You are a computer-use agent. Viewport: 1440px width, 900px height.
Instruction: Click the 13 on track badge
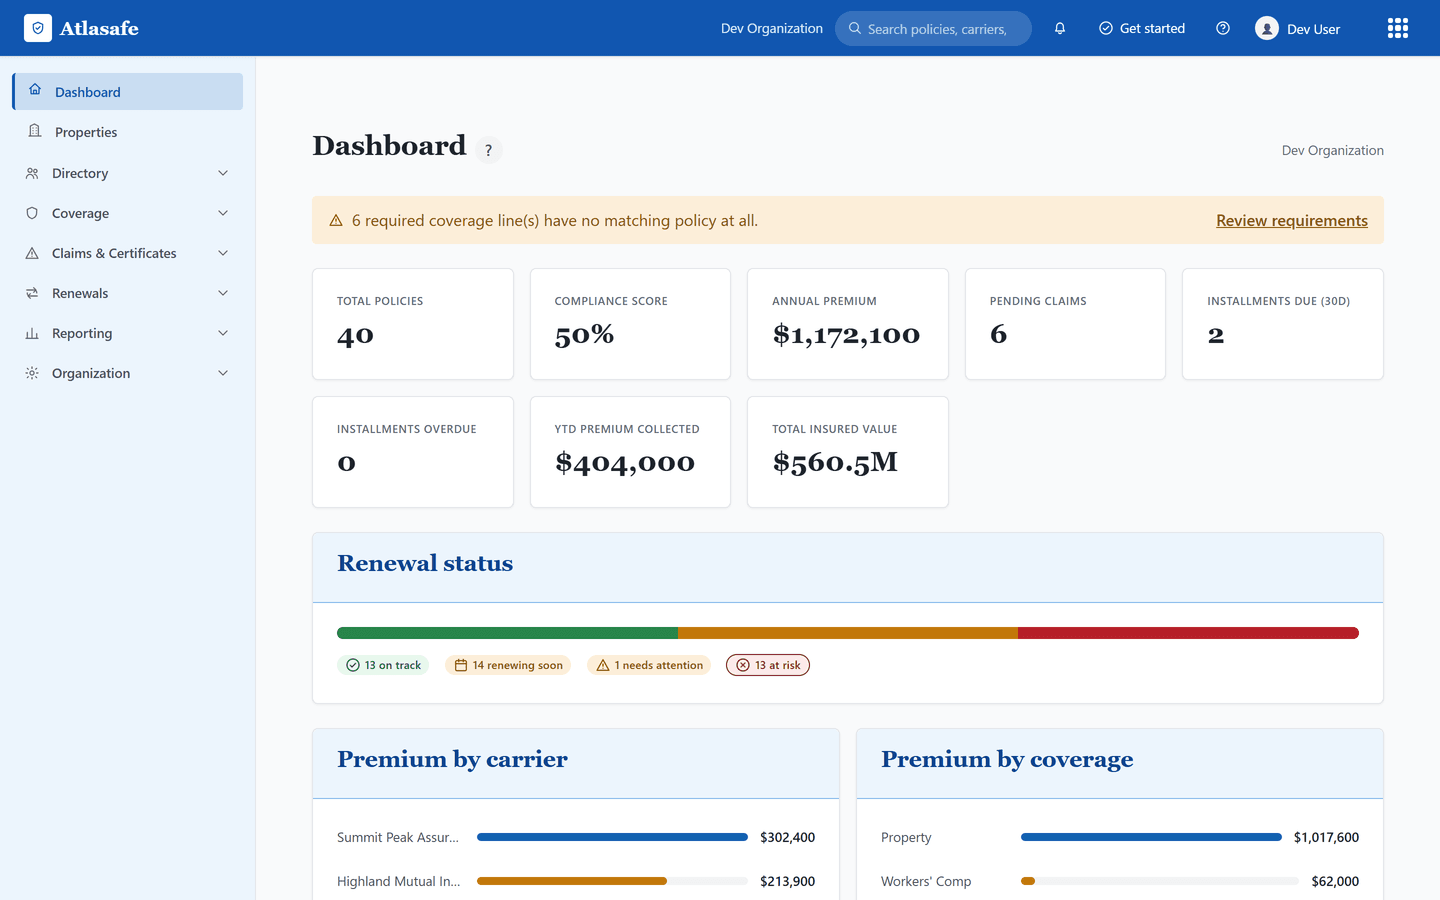(383, 665)
